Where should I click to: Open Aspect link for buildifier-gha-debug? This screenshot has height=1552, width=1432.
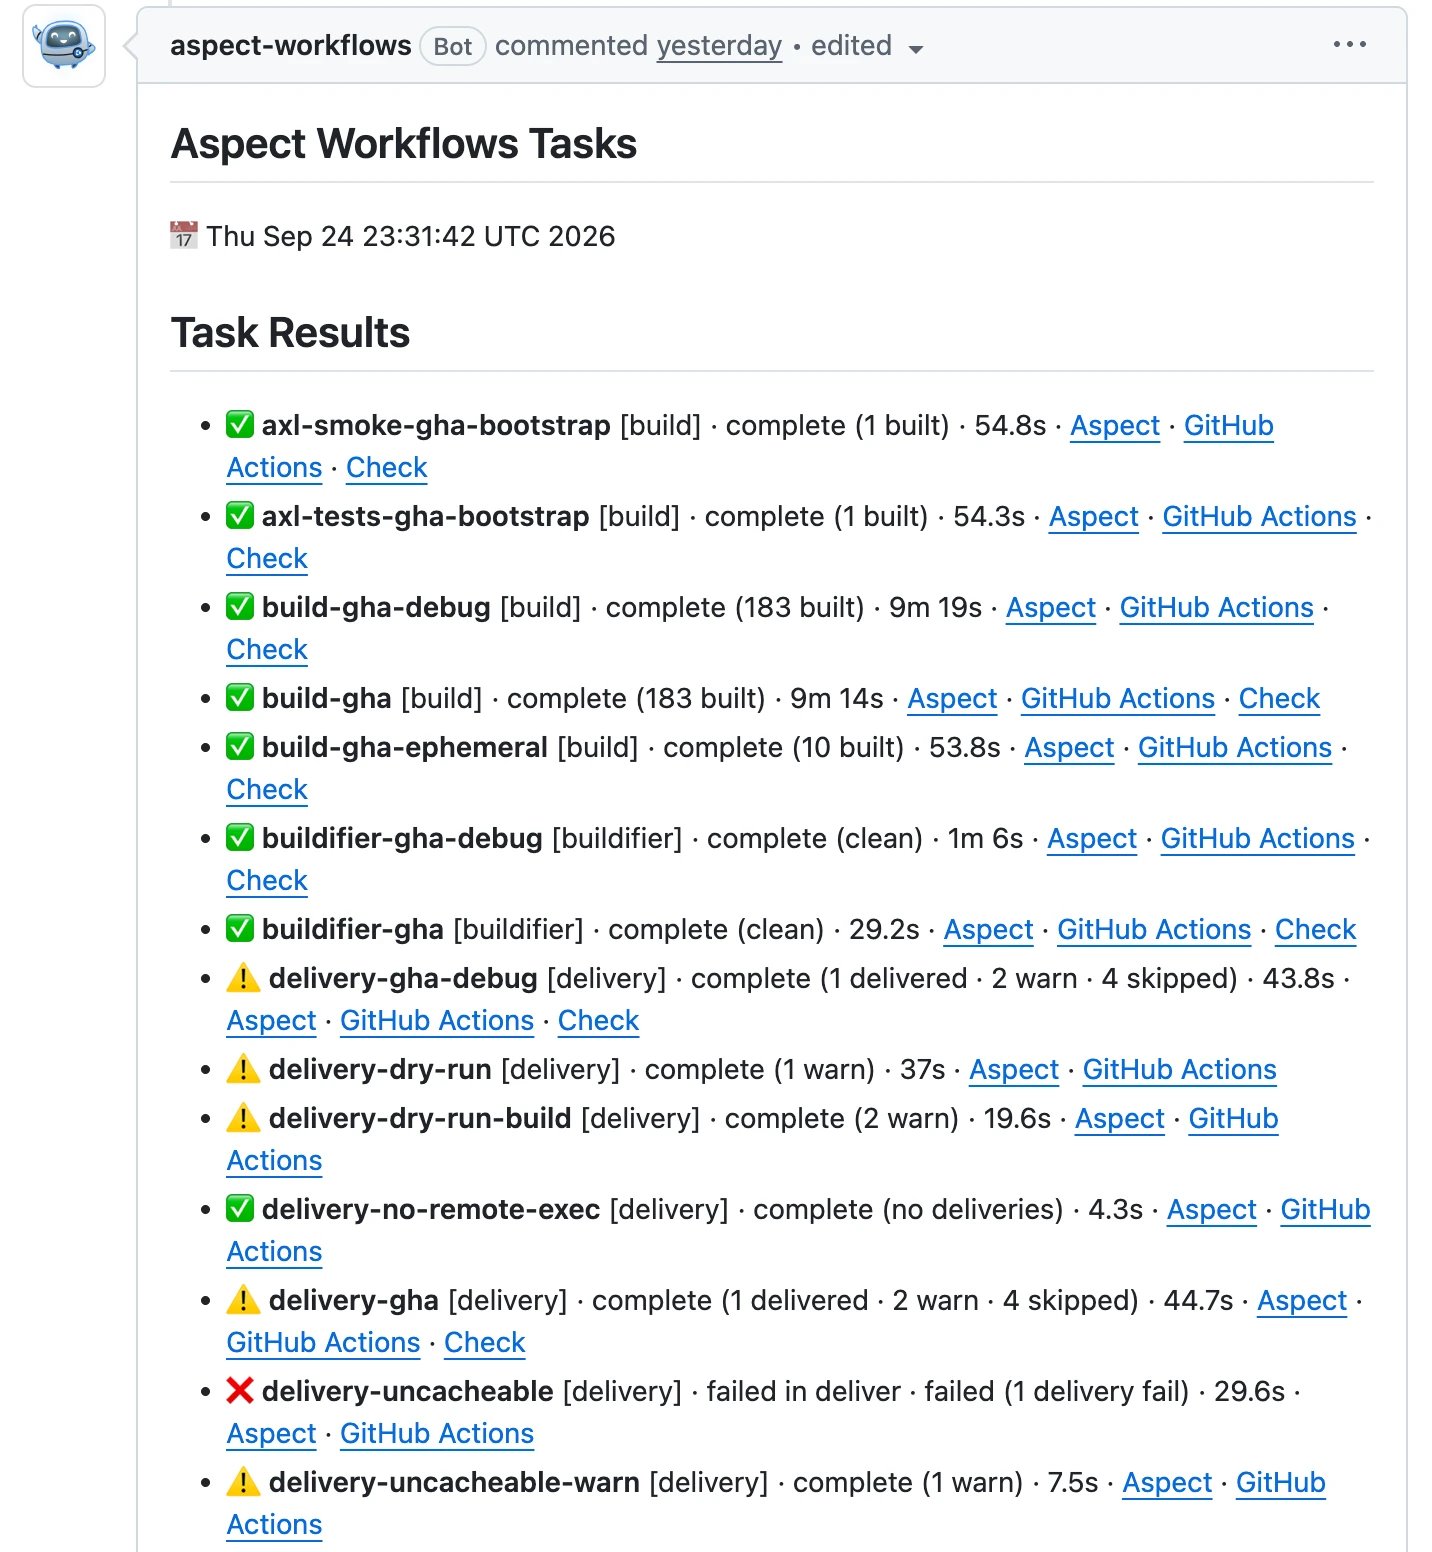pyautogui.click(x=1092, y=839)
